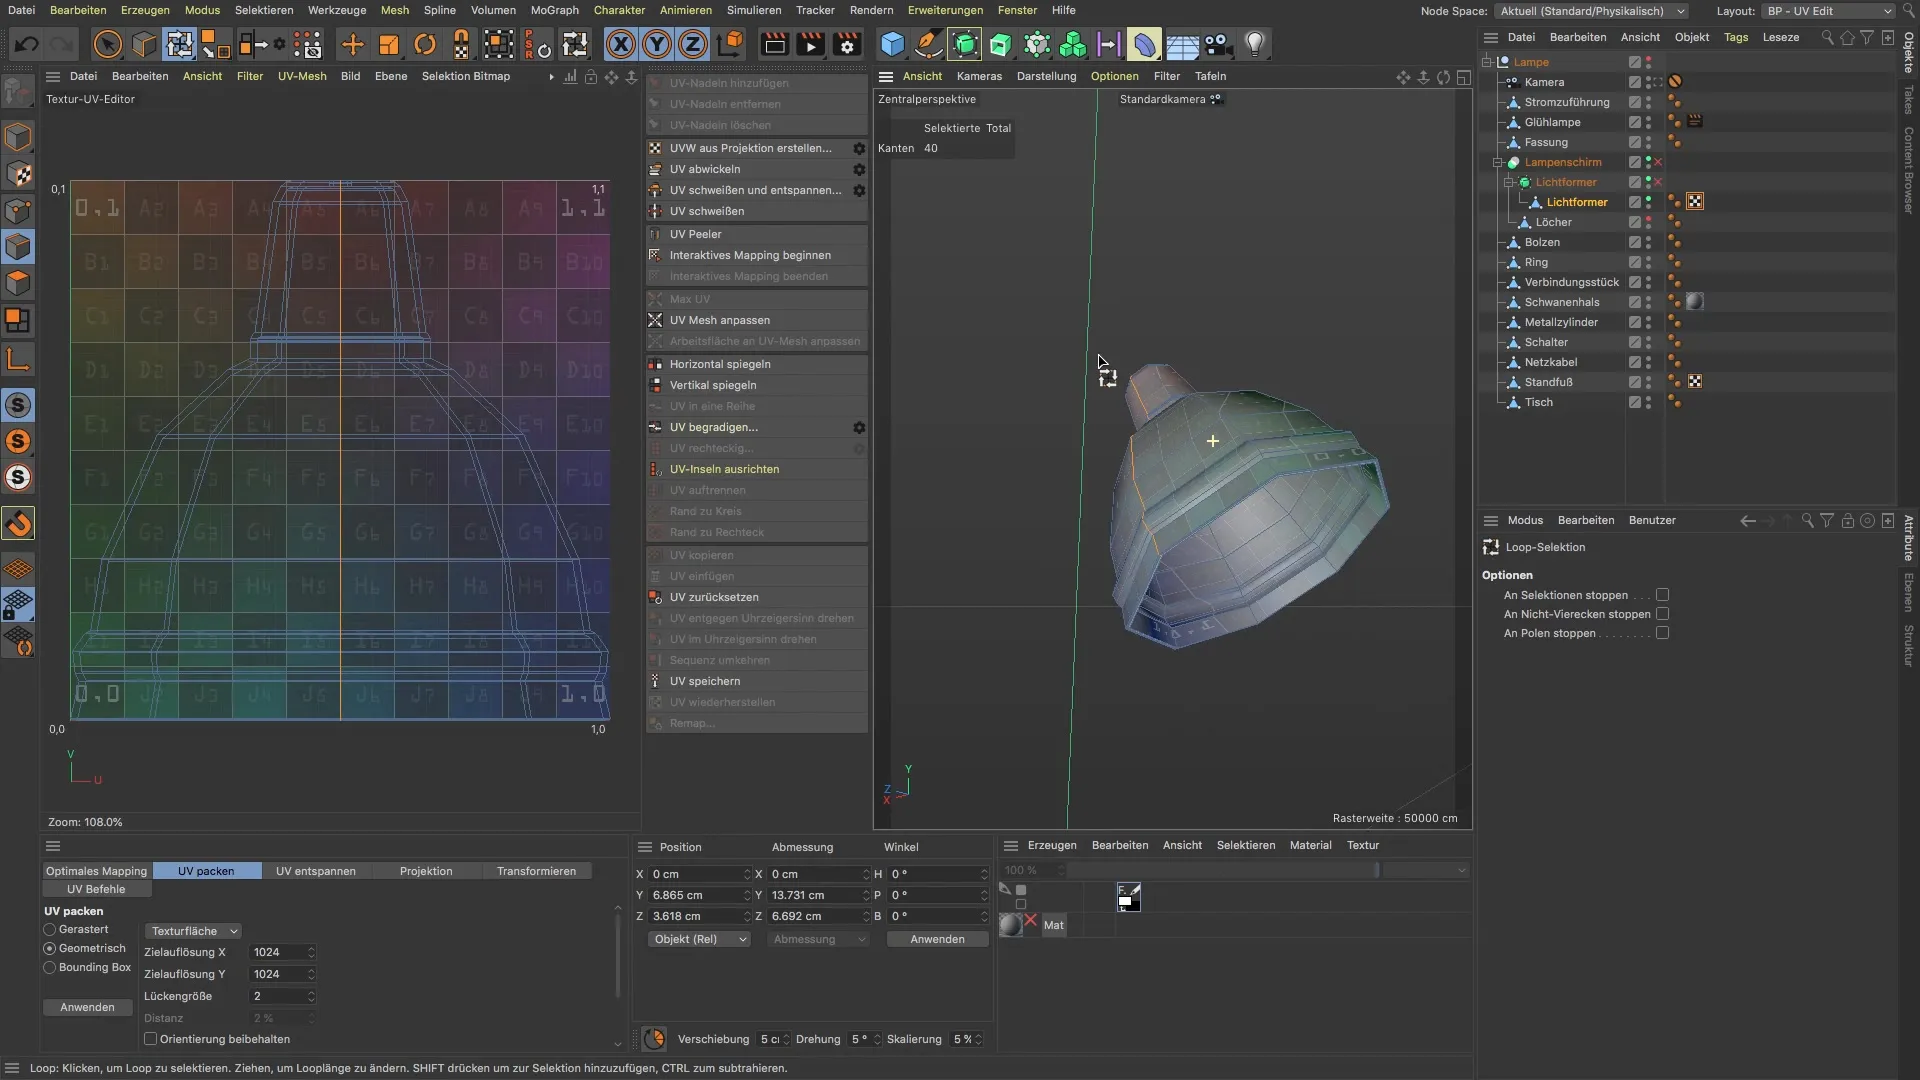Click the Floor/environment icon in toolbar
The width and height of the screenshot is (1920, 1080).
pos(1182,44)
